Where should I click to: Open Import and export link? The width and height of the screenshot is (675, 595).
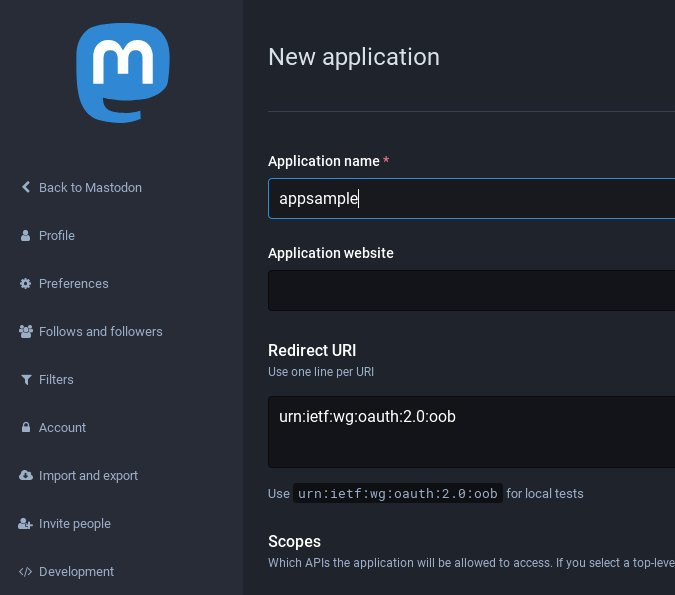coord(88,476)
